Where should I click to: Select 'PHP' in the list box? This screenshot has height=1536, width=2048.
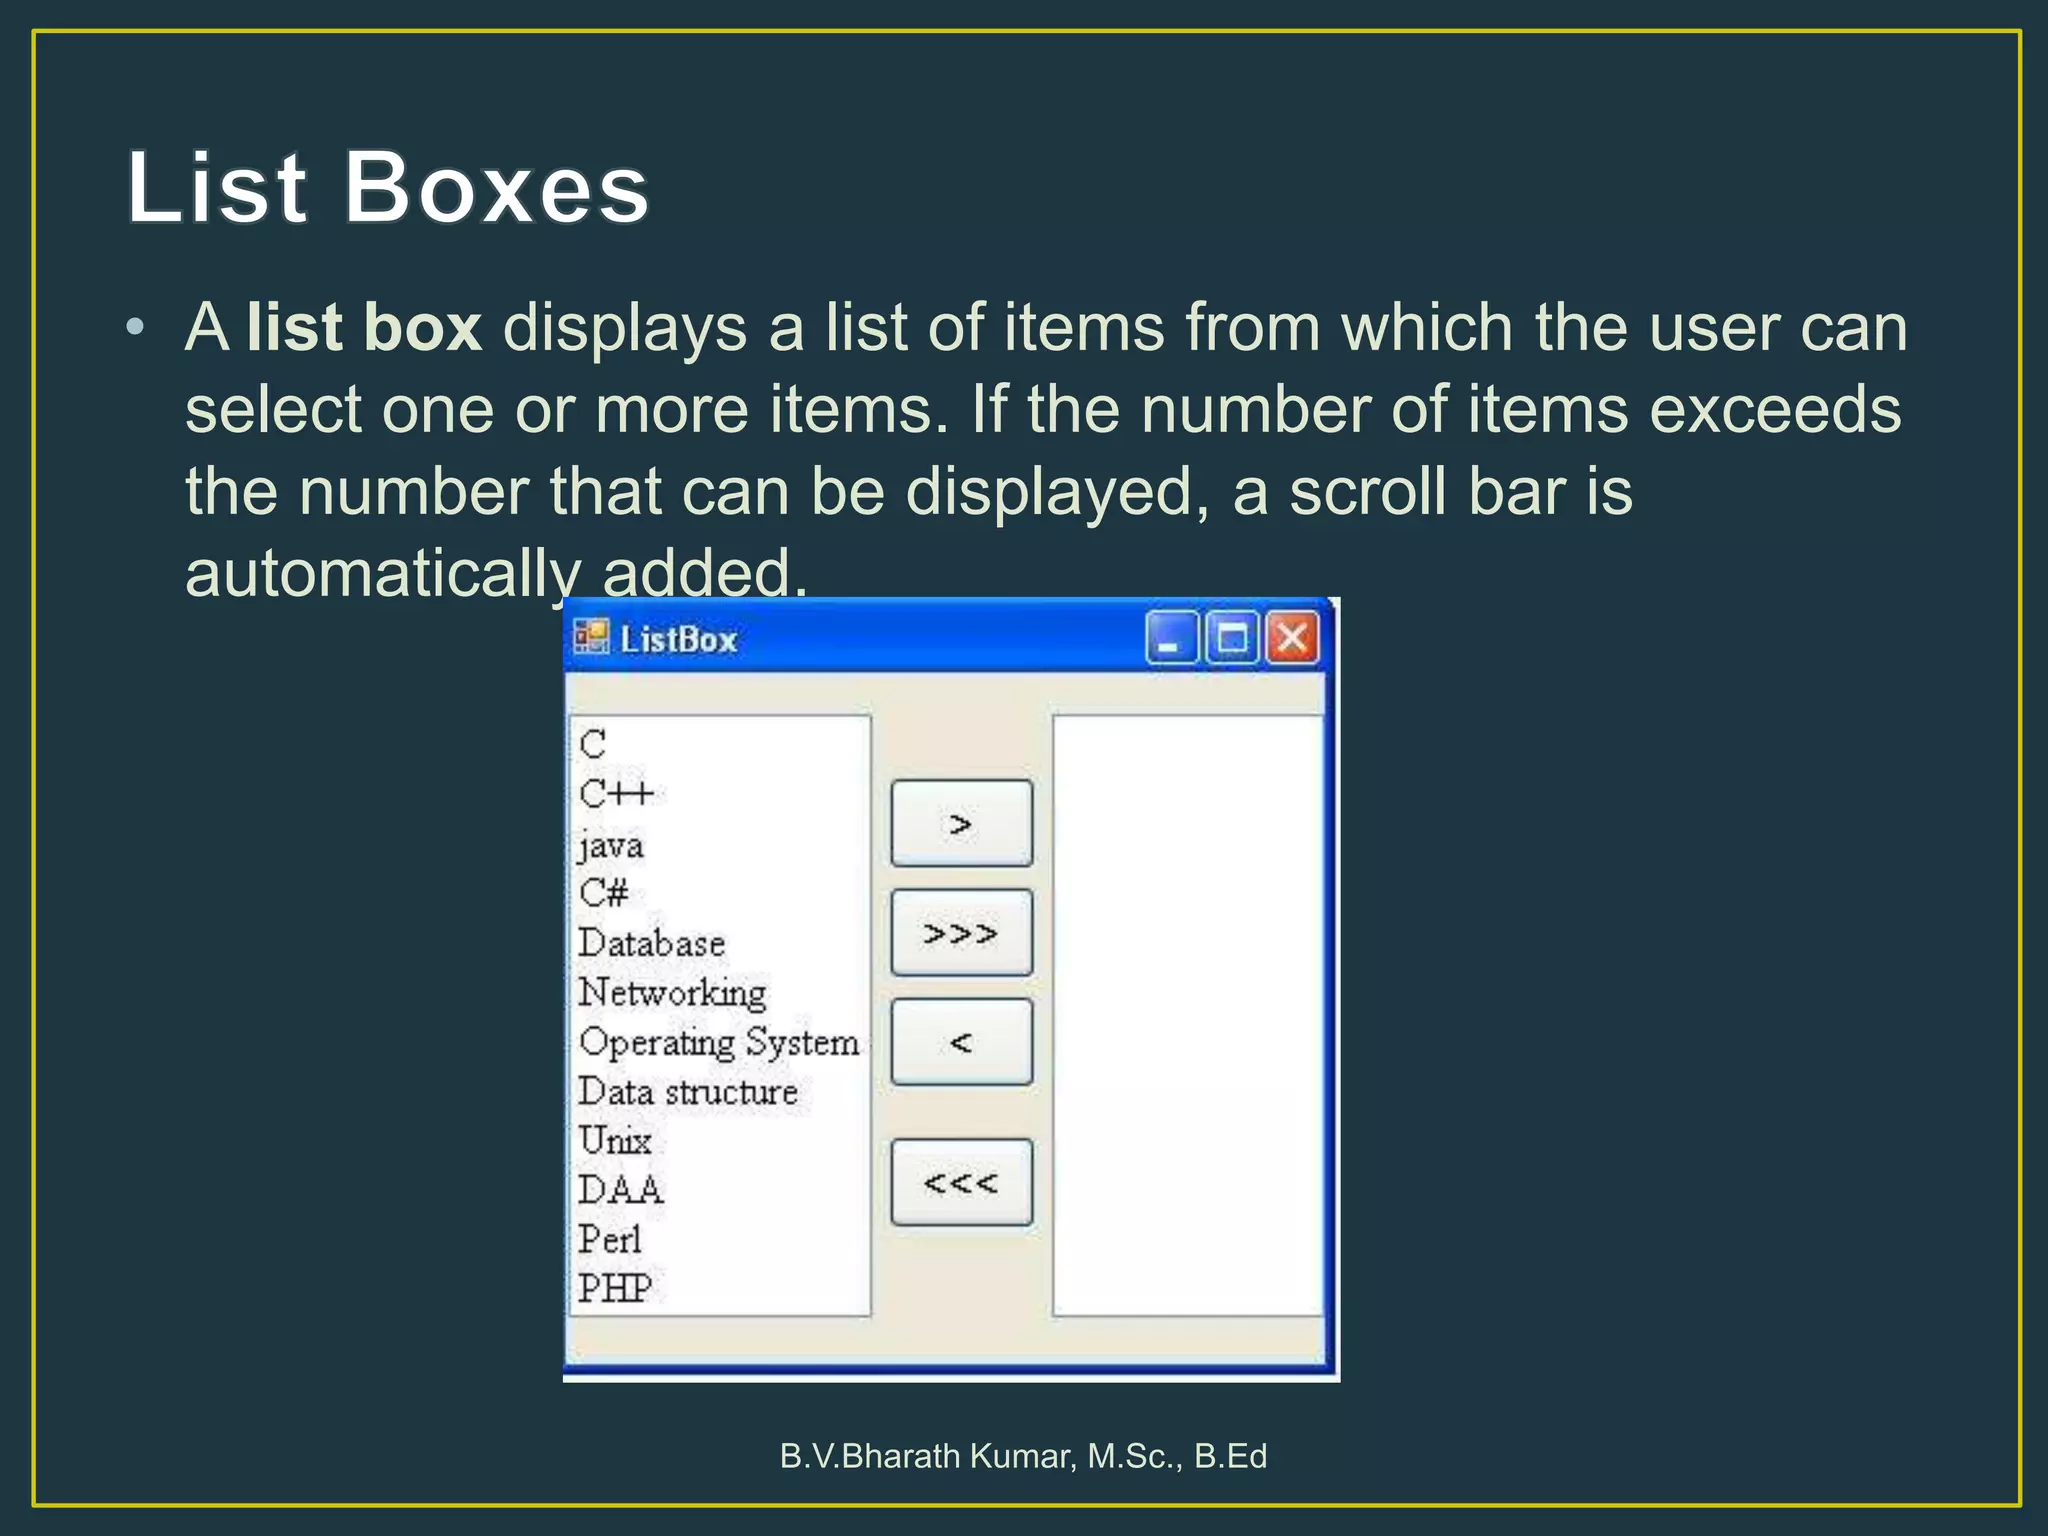614,1288
